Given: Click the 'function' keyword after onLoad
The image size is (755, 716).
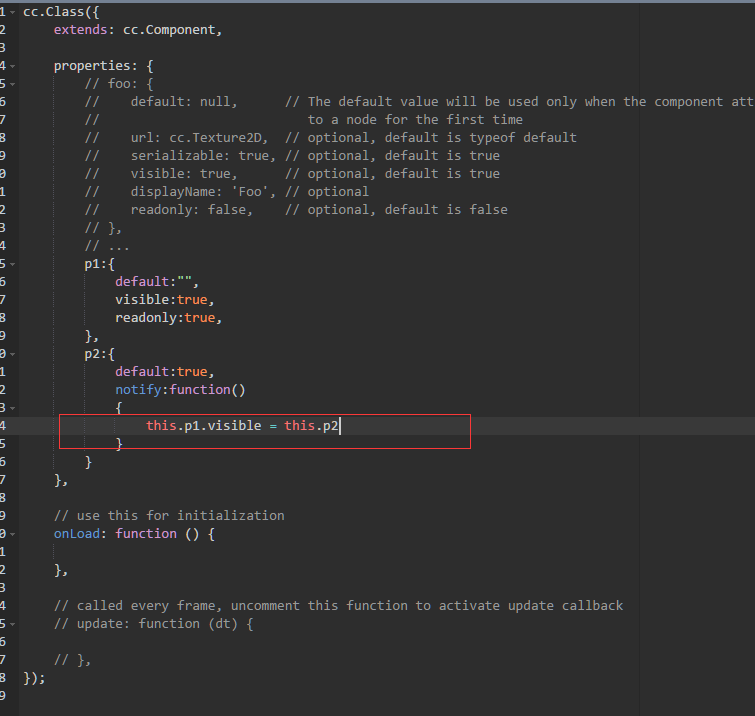Looking at the screenshot, I should tap(146, 534).
